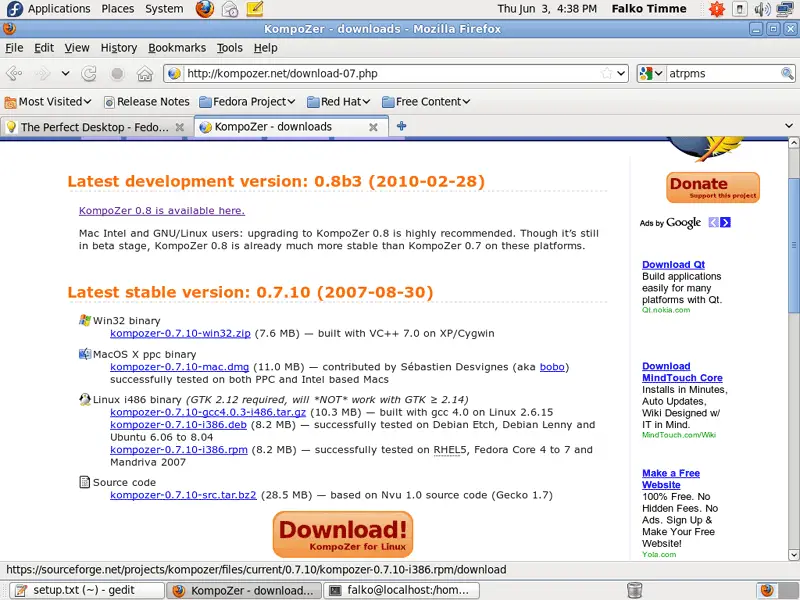This screenshot has height=600, width=800.
Task: Expand the Red Hat bookmark folder
Action: click(338, 102)
